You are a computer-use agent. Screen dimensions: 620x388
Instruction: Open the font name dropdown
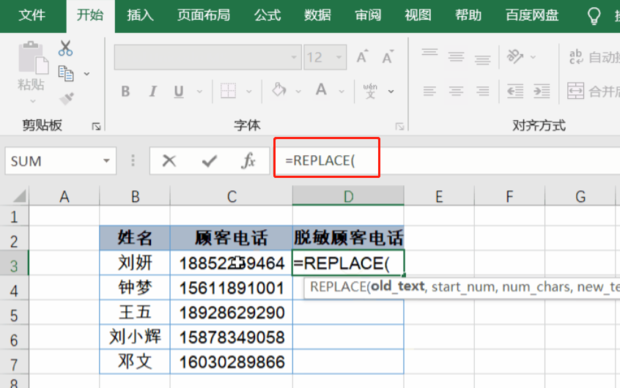coord(294,57)
